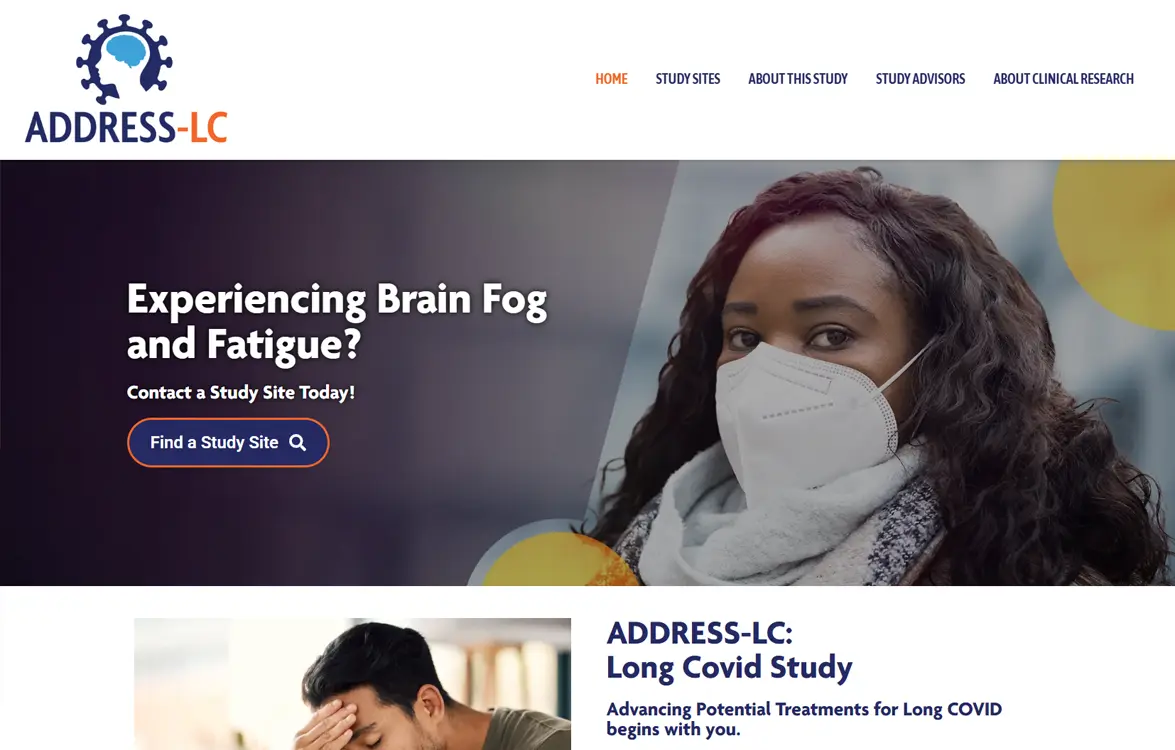Viewport: 1175px width, 750px height.
Task: Click the ADDRESS-LC brain virus logo icon
Action: coord(124,58)
